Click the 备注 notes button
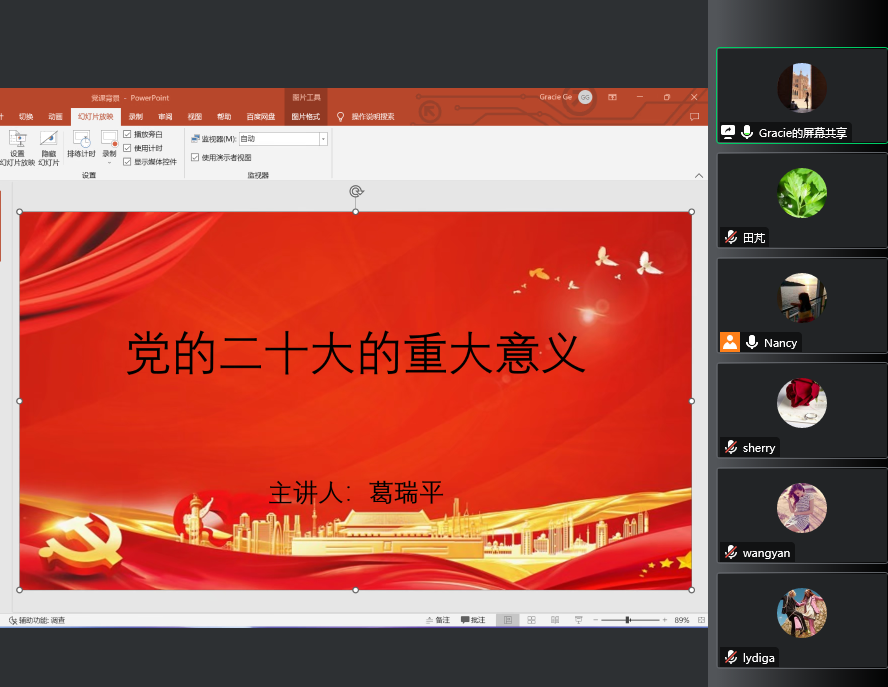This screenshot has height=687, width=888. pyautogui.click(x=436, y=620)
